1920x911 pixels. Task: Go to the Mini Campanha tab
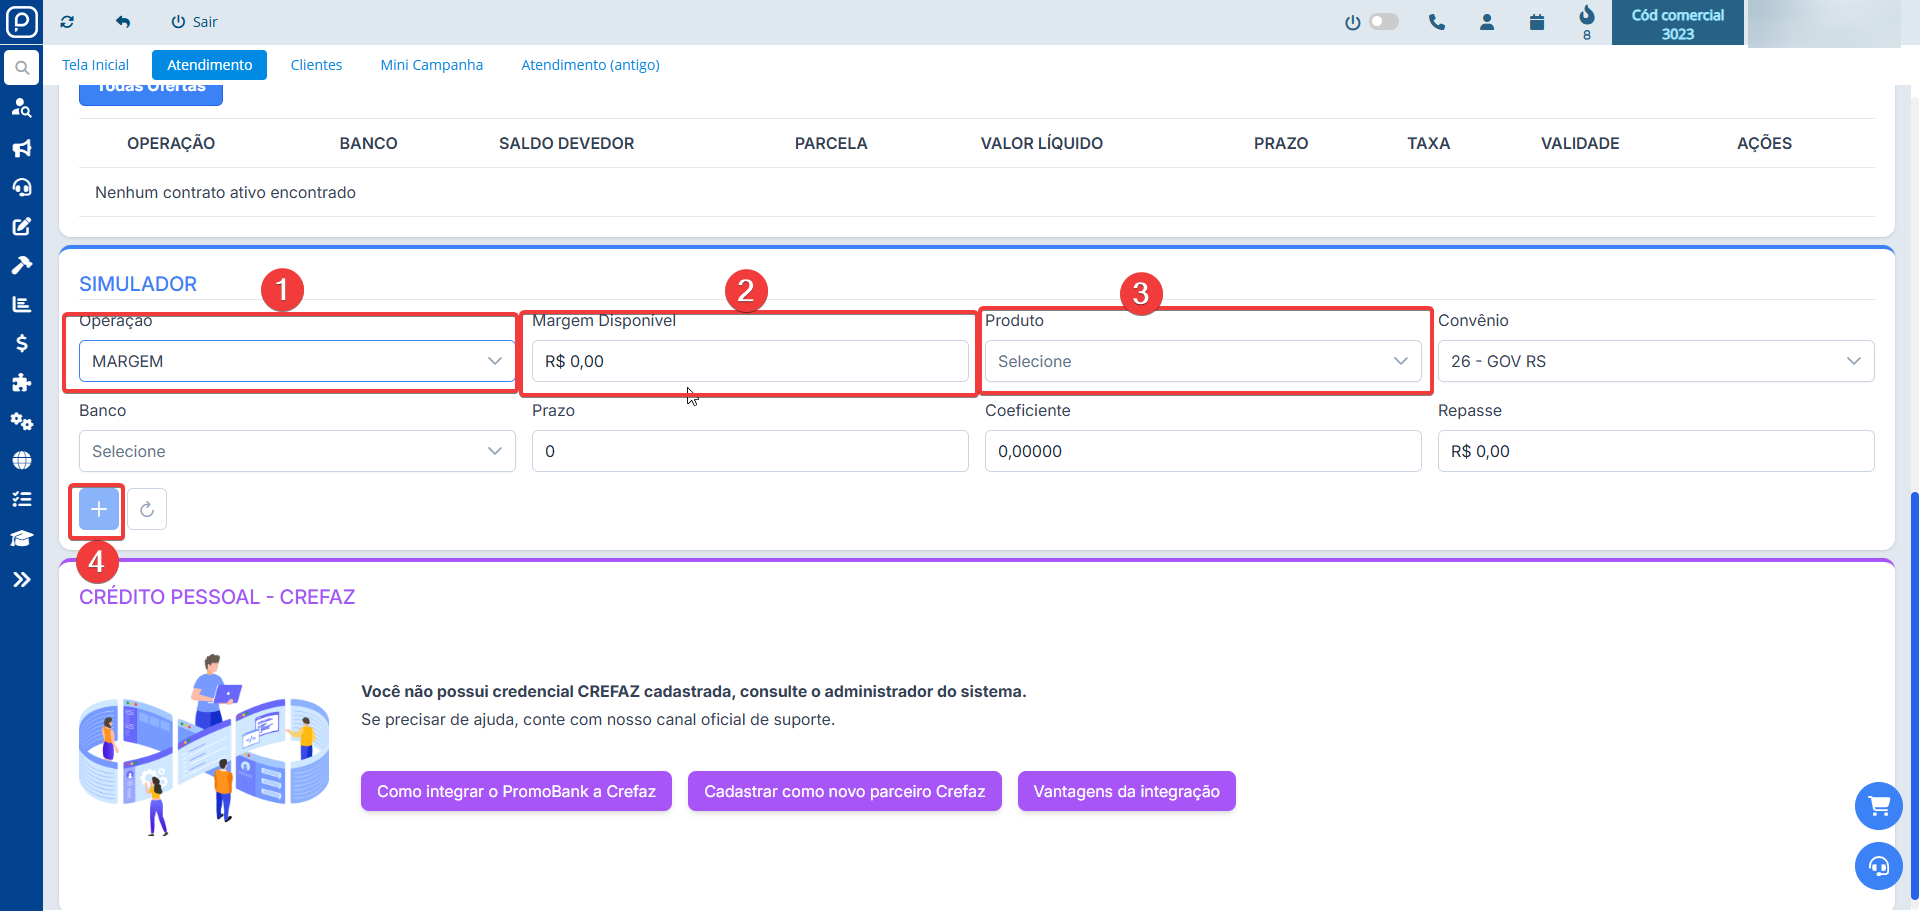(x=431, y=65)
